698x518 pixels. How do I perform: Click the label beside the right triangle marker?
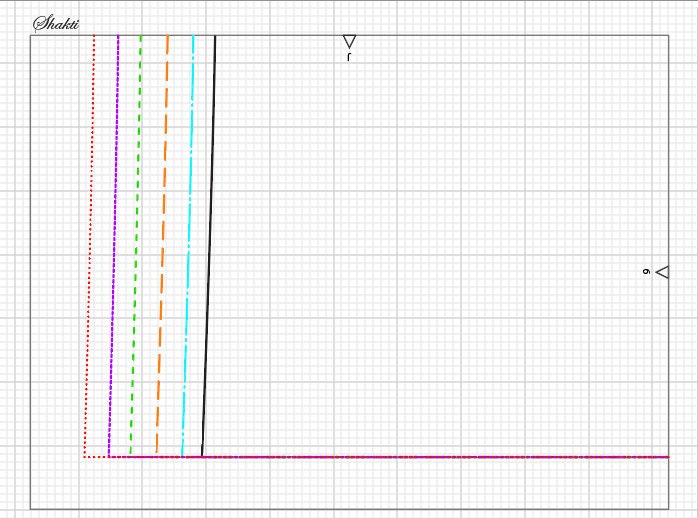point(646,271)
